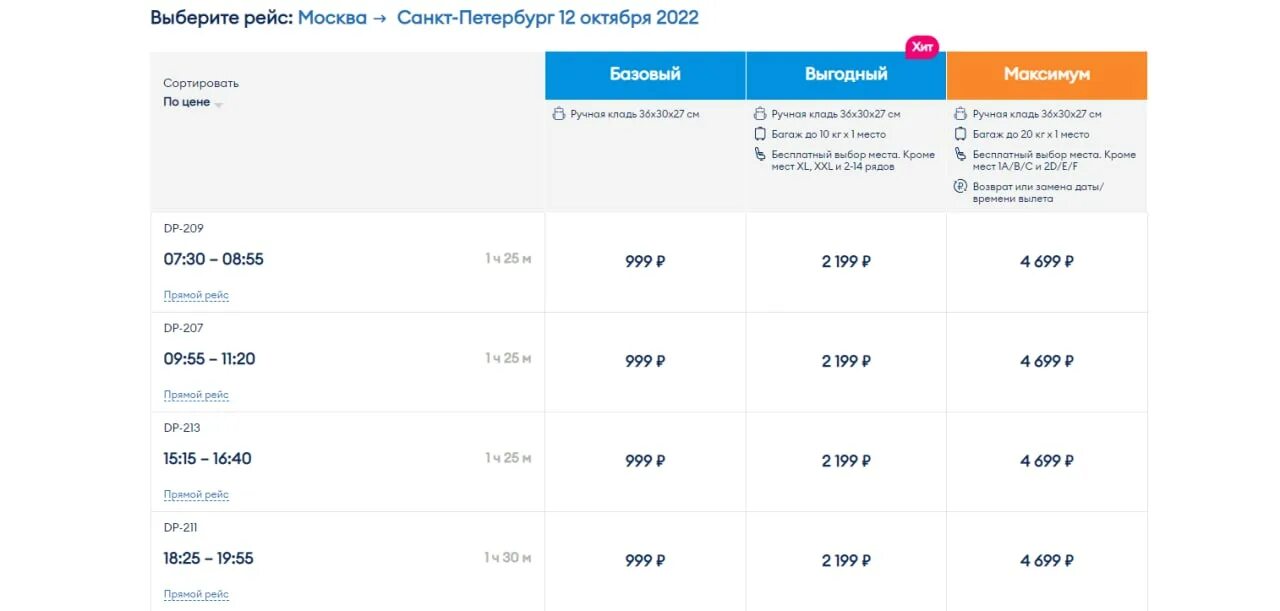
Task: Click seat selection icon under Выгодный tariff
Action: coord(760,155)
